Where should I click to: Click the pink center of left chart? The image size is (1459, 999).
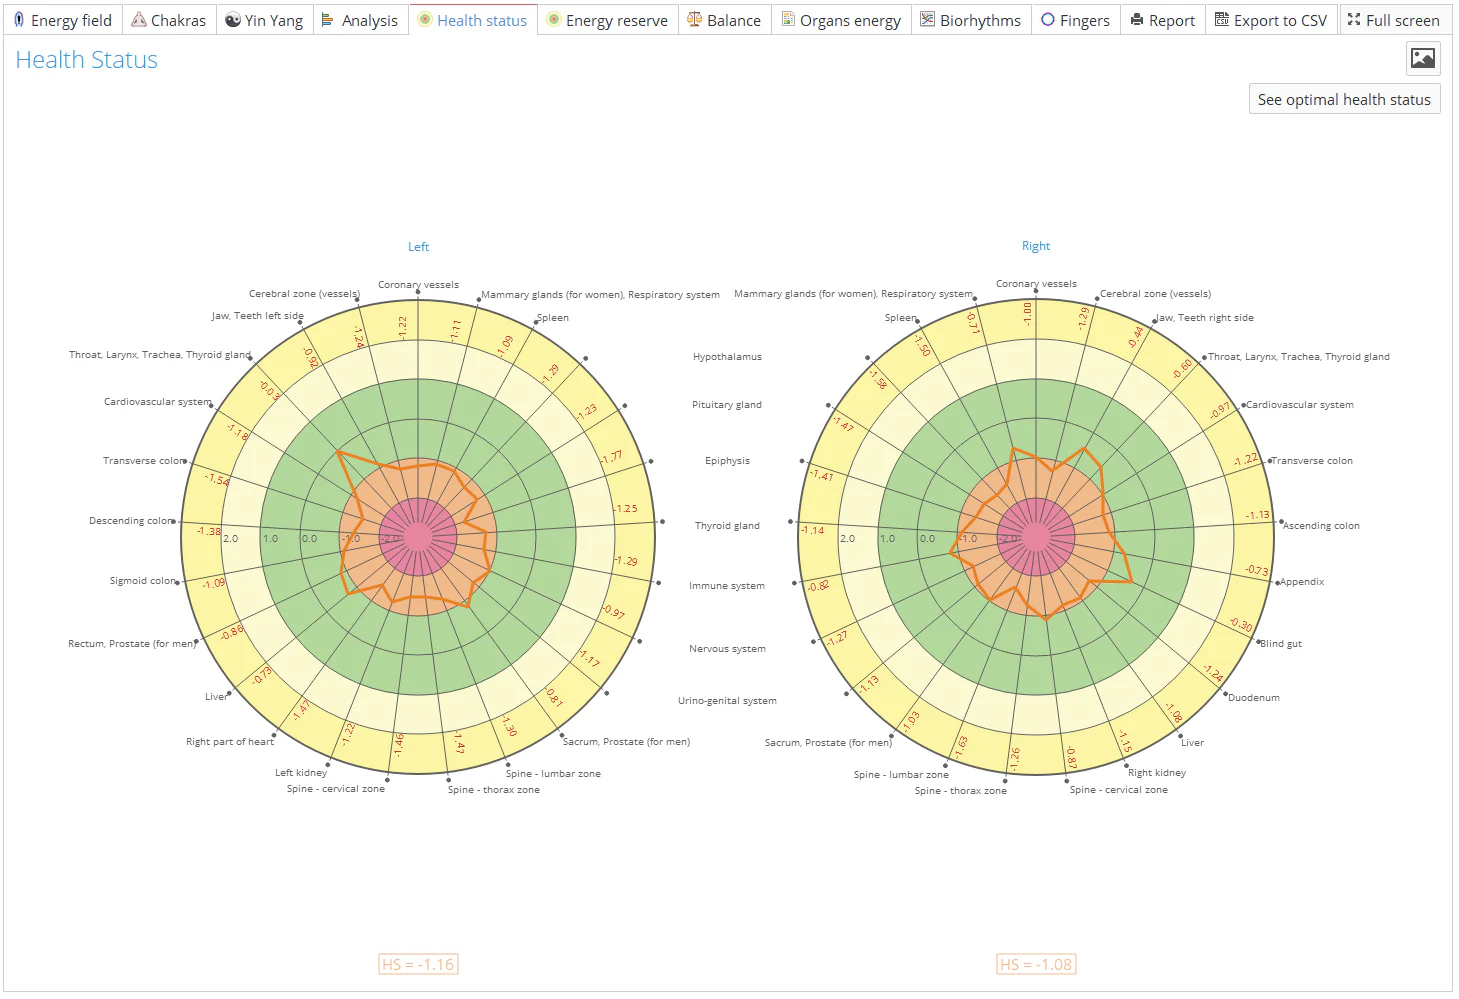[418, 537]
